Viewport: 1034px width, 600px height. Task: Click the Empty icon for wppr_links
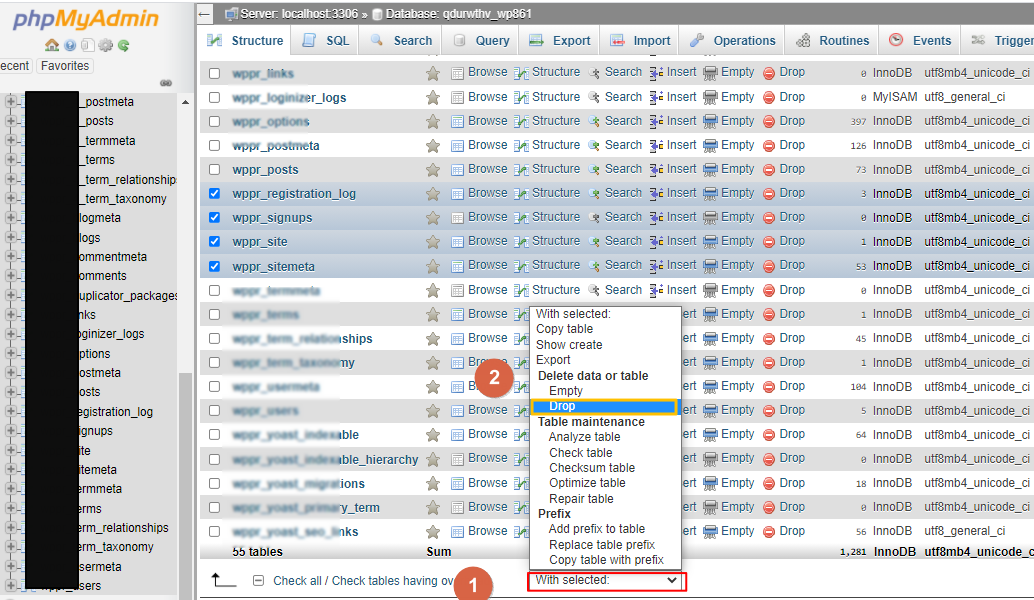[710, 73]
